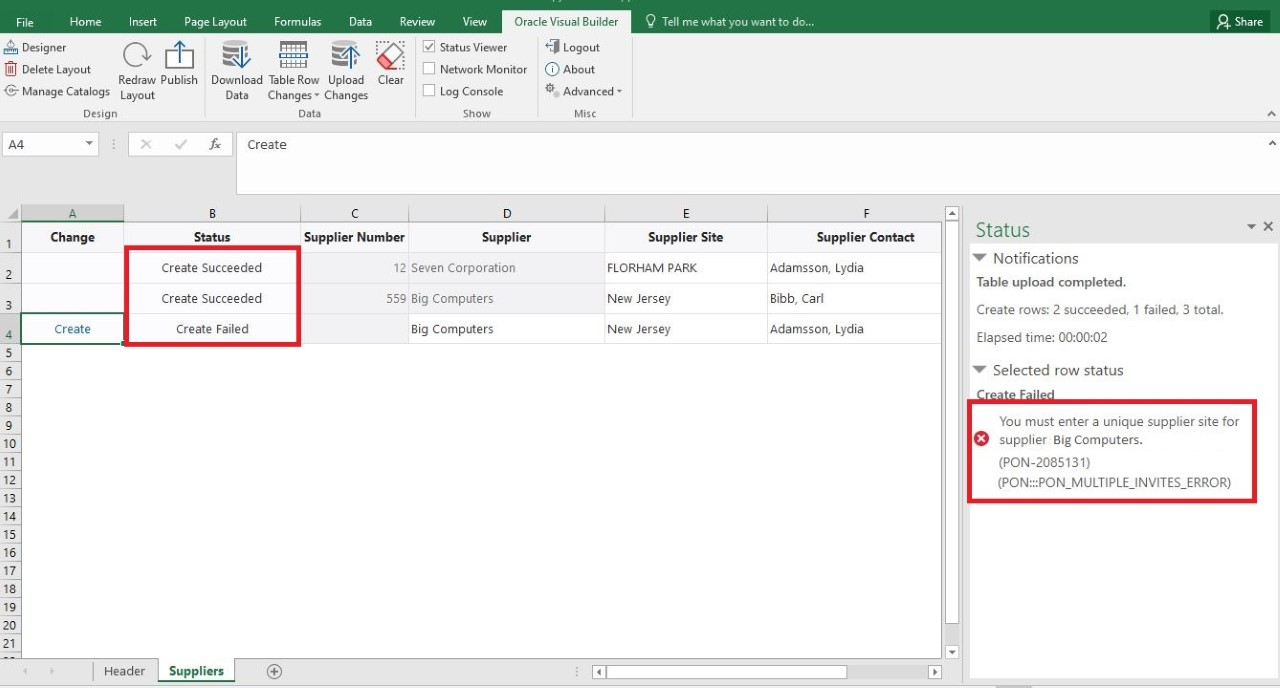Select the Create Failed status cell
Screen dimensions: 1280x688
tap(212, 329)
